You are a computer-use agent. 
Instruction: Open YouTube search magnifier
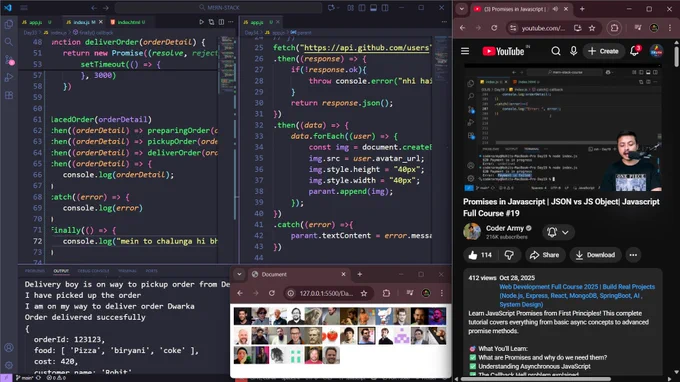click(x=556, y=51)
